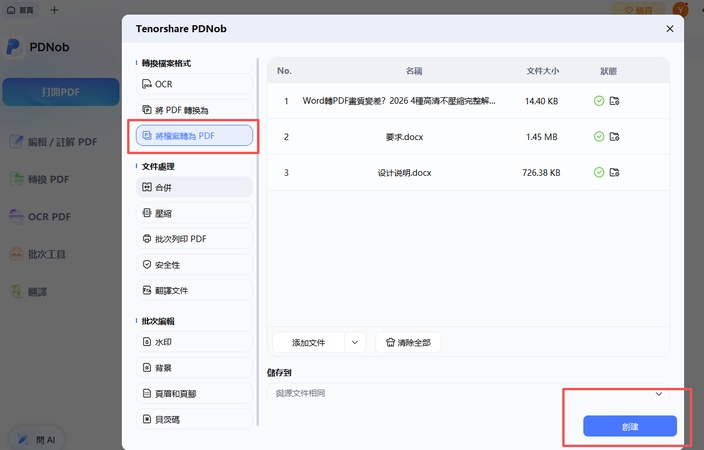Image resolution: width=704 pixels, height=450 pixels.
Task: Click the 問 AI button in main window
Action: (37, 440)
